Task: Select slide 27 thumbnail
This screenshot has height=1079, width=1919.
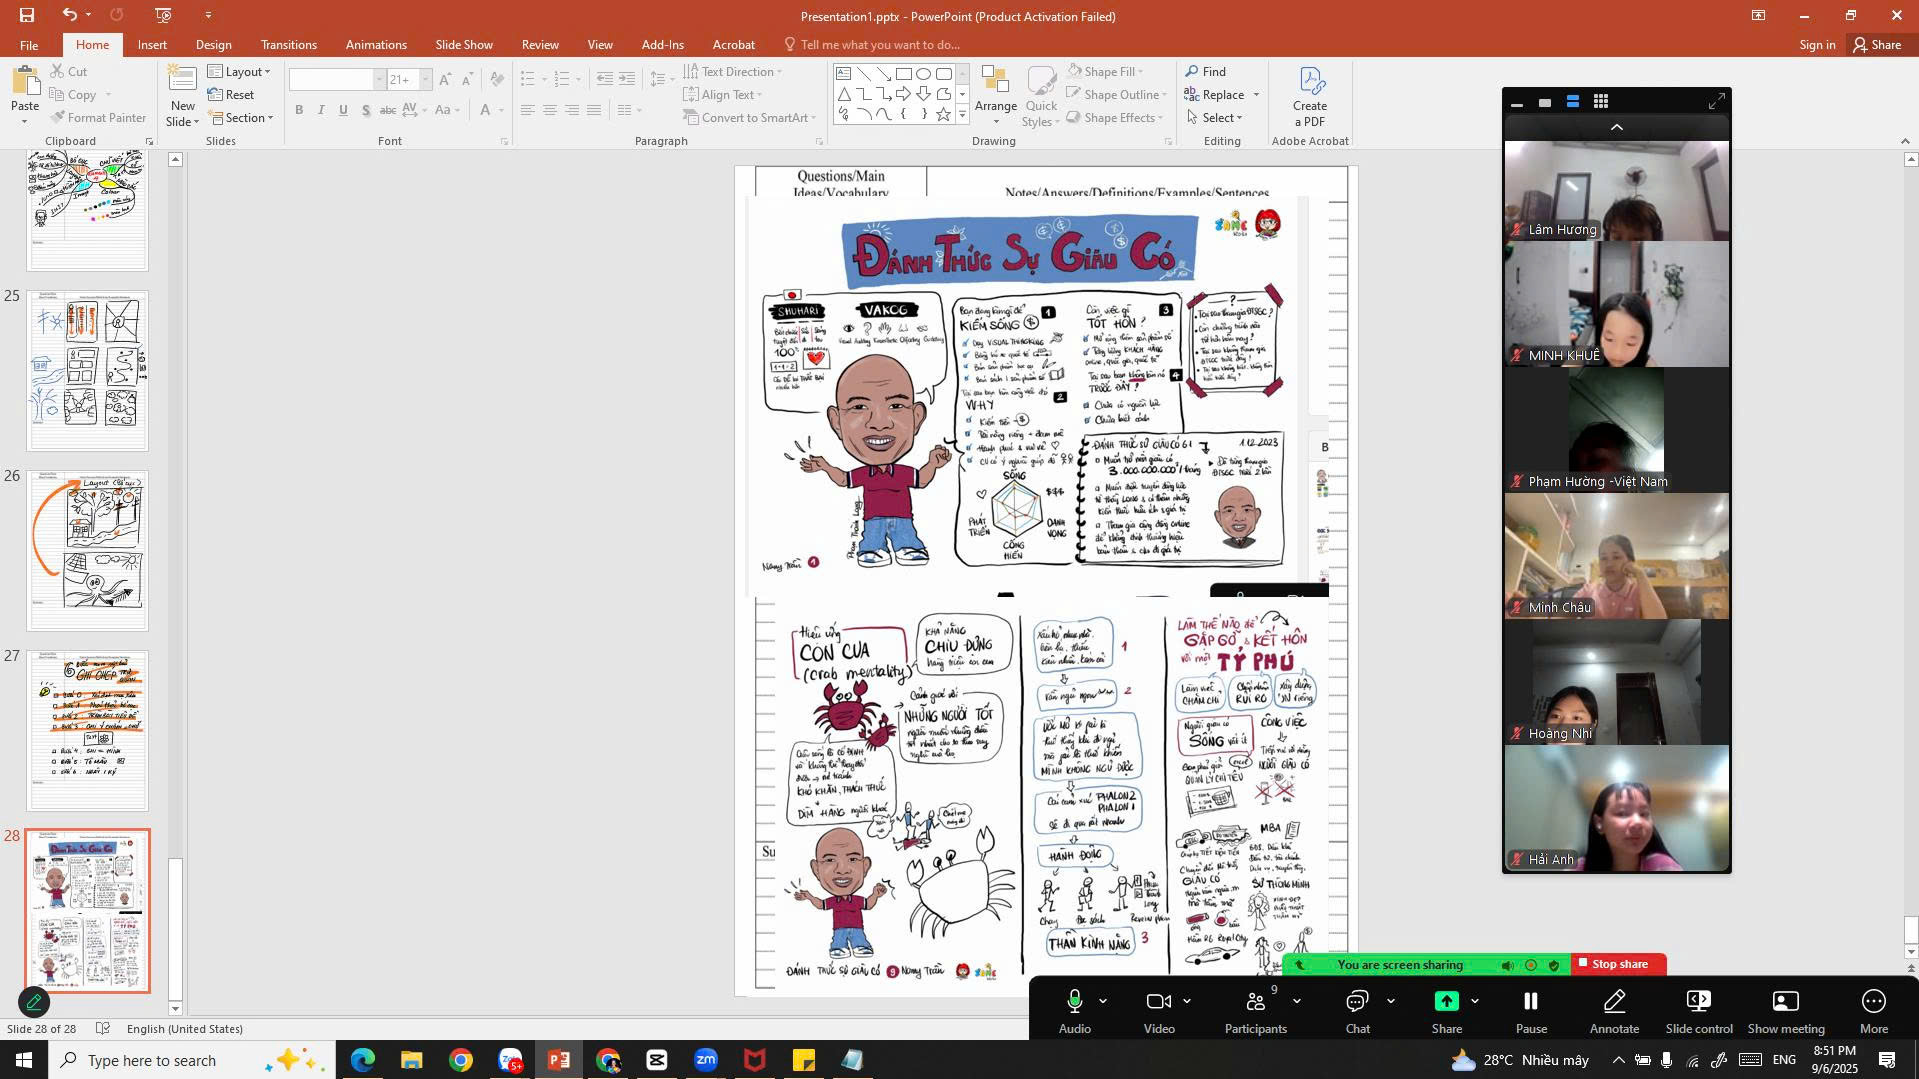Action: click(88, 731)
